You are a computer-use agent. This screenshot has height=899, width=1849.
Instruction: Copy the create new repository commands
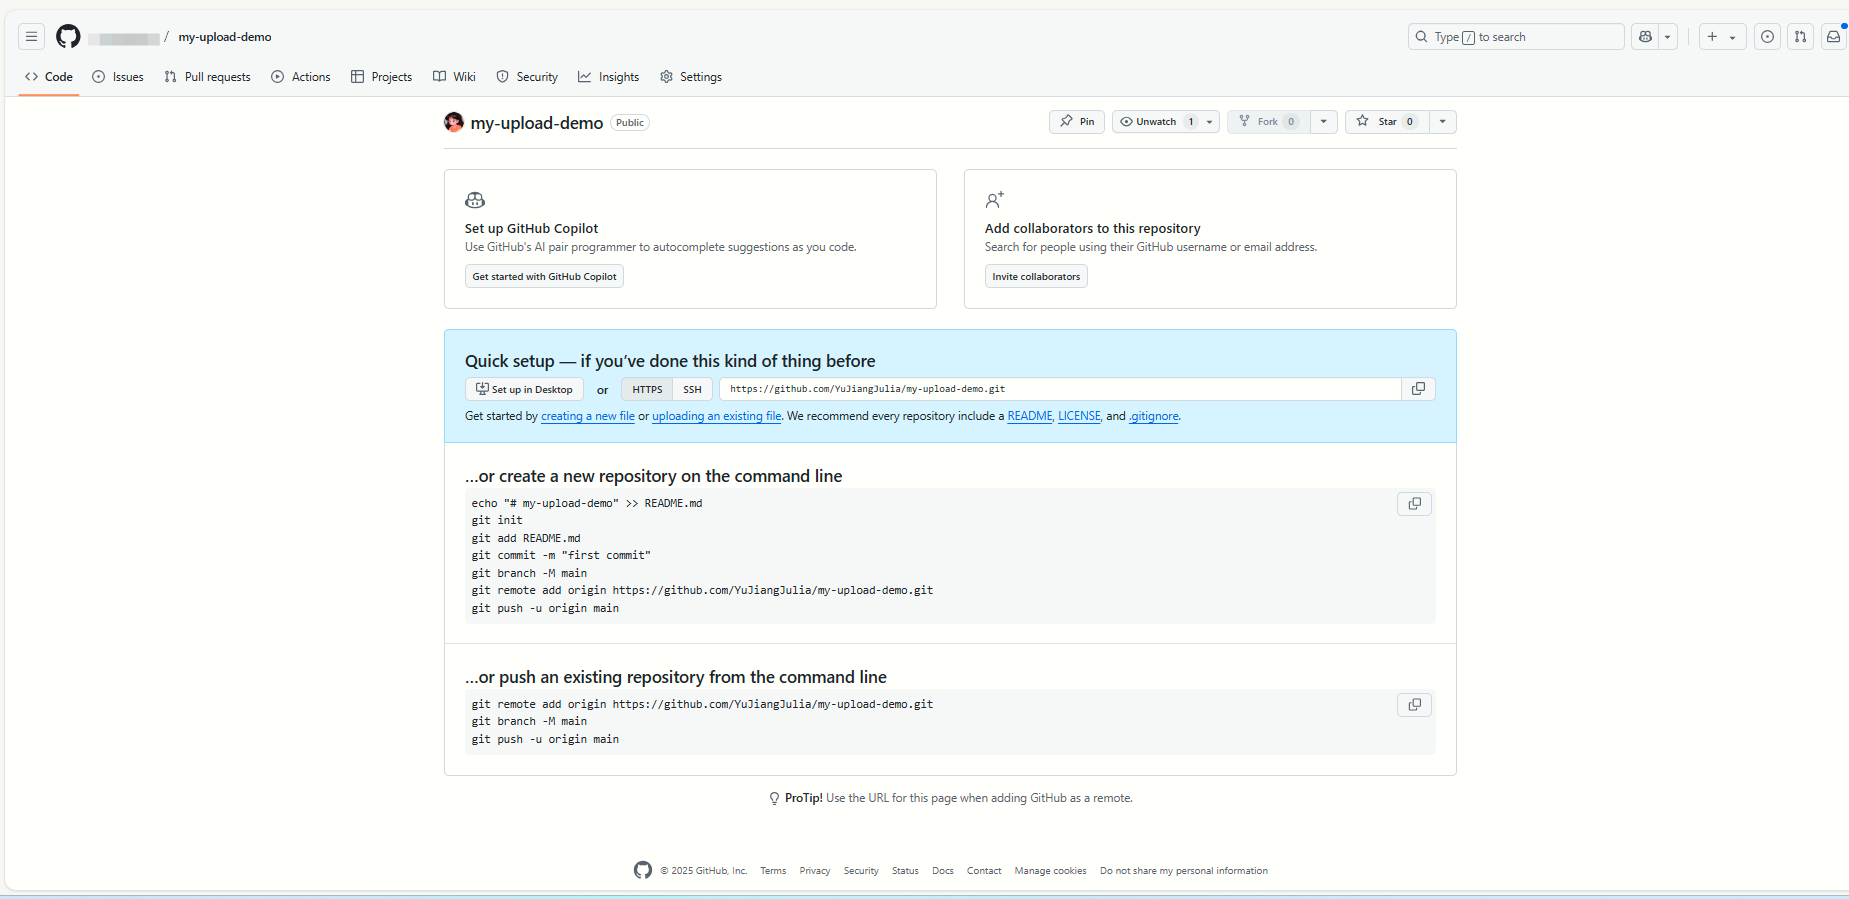[x=1414, y=504]
